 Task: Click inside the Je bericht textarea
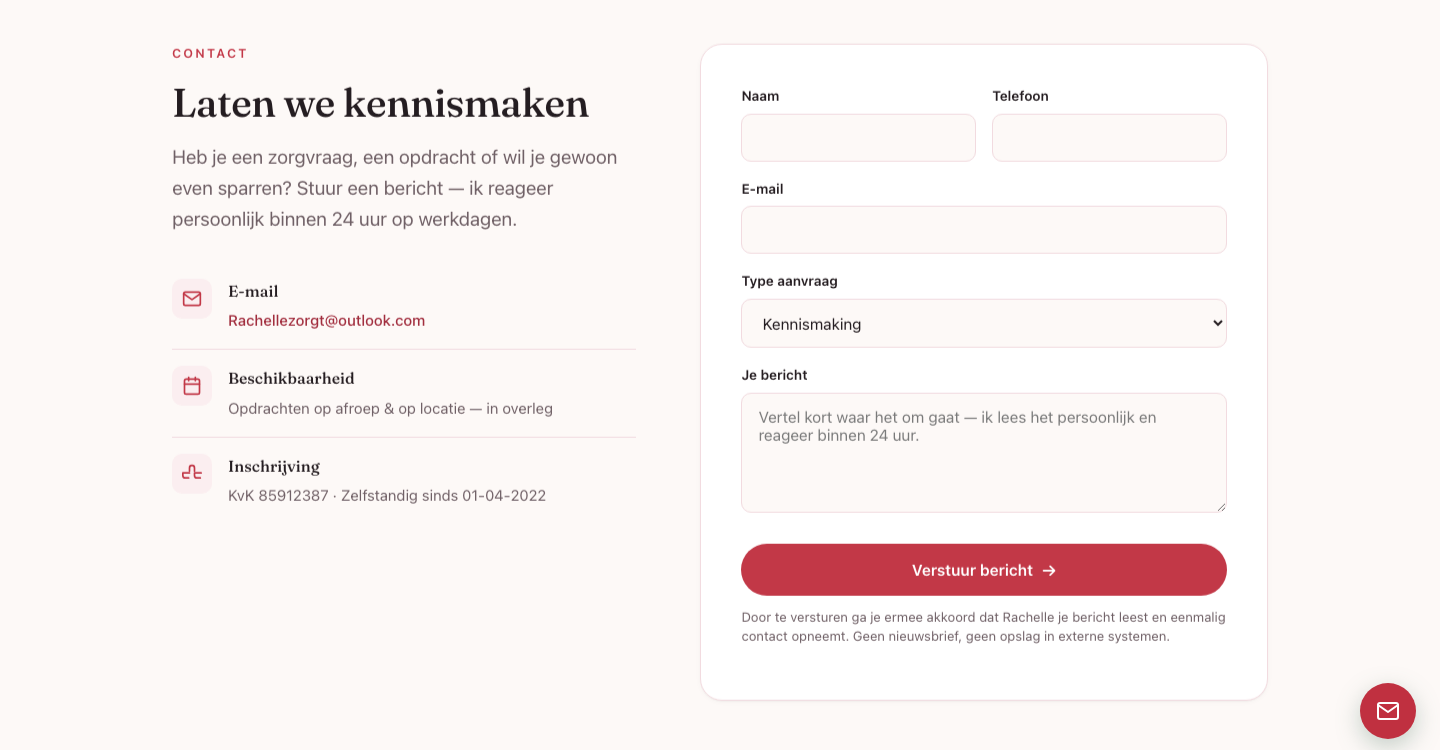[x=984, y=453]
